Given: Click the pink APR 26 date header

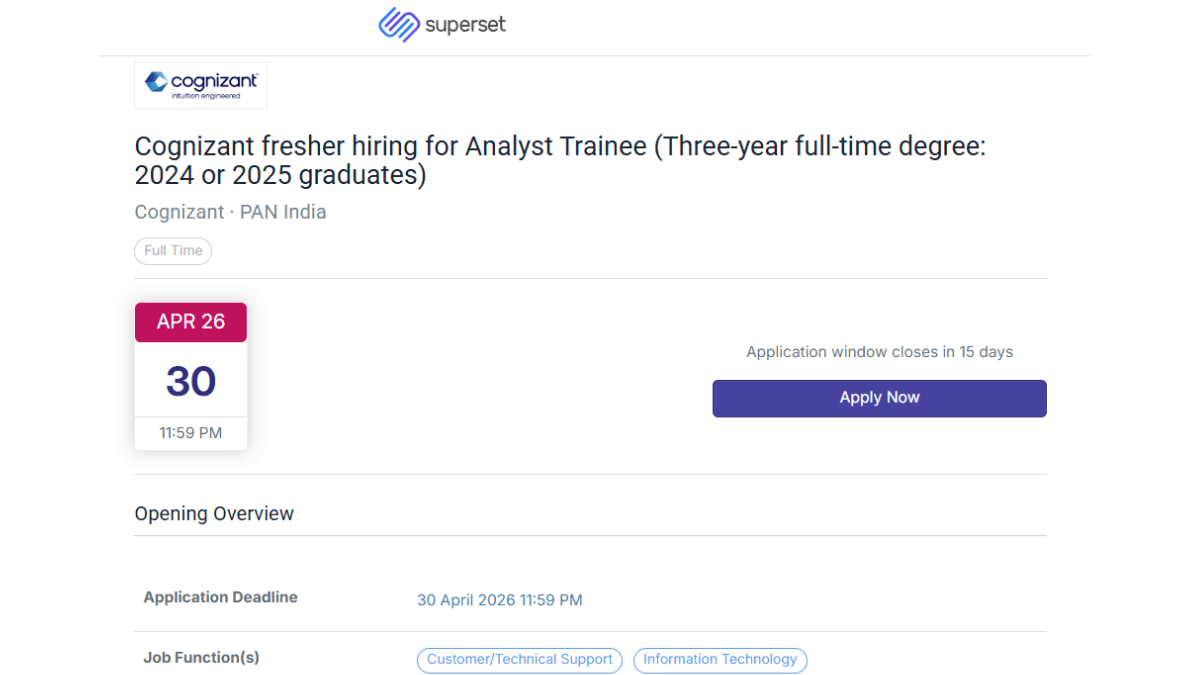Looking at the screenshot, I should [x=190, y=322].
